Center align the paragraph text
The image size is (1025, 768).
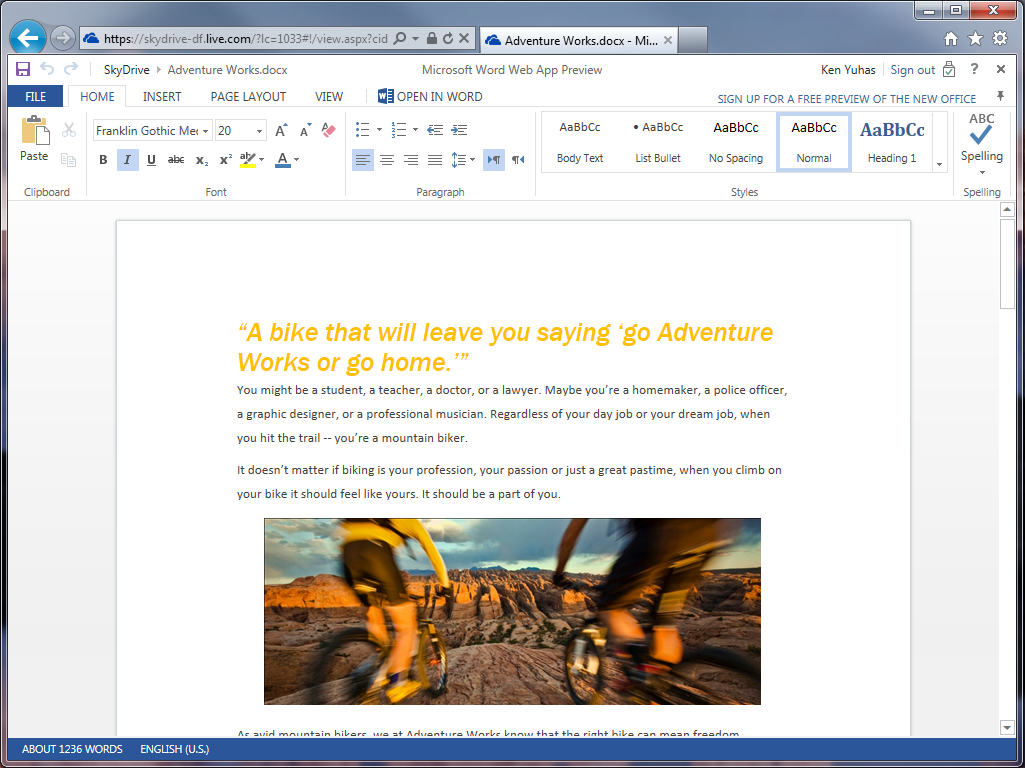(x=386, y=160)
